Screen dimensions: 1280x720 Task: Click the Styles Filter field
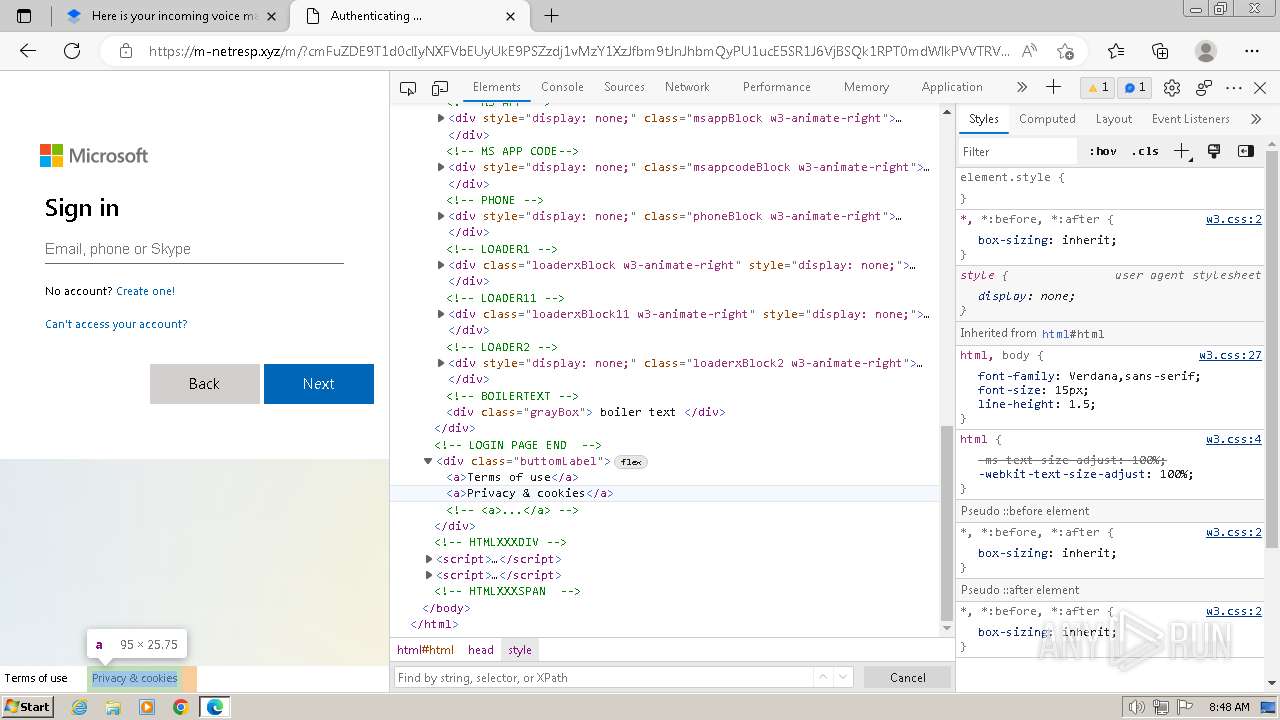tap(1018, 152)
